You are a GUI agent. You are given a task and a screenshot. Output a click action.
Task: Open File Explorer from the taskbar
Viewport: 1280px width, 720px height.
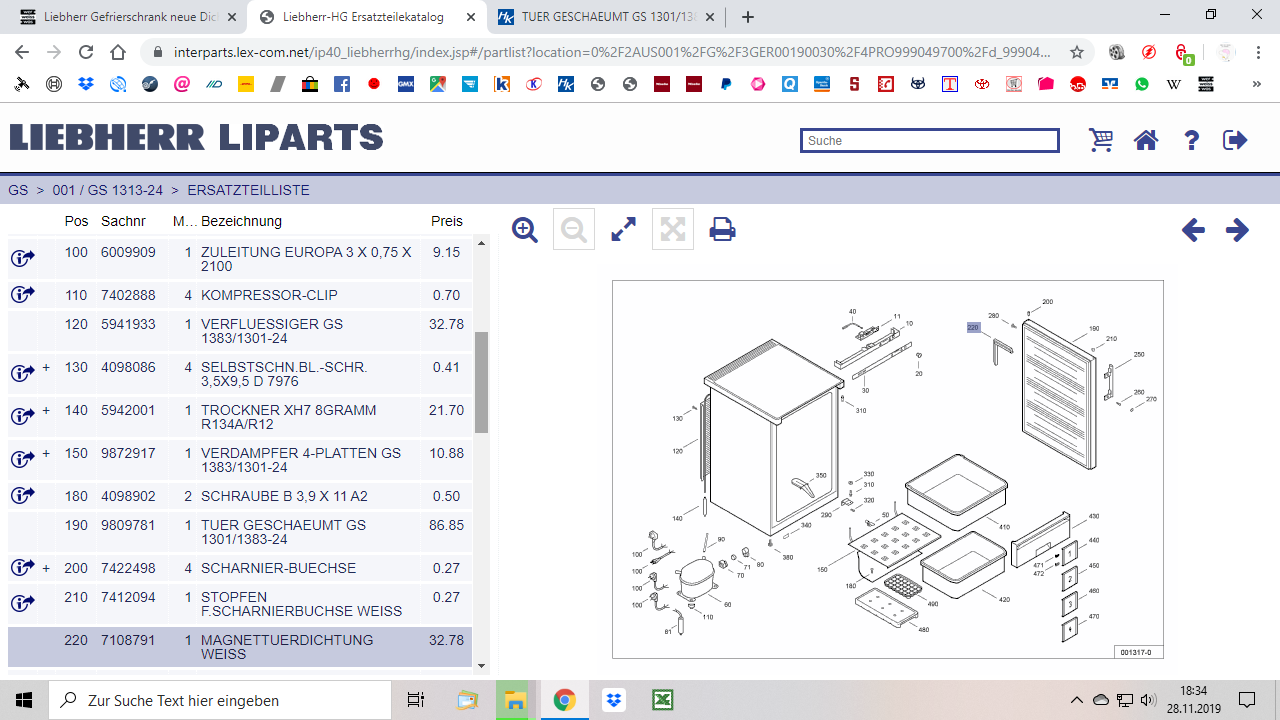[x=515, y=700]
